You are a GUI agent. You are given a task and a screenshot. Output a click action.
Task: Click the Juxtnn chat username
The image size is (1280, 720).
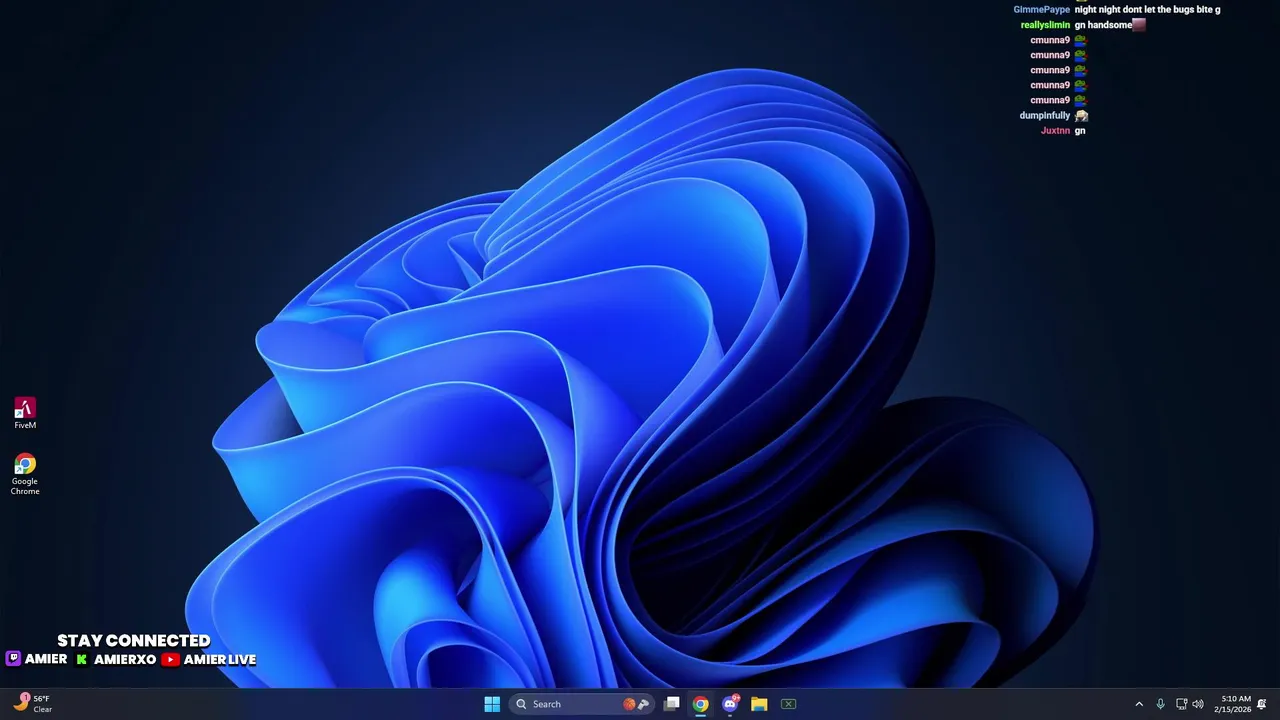point(1055,130)
